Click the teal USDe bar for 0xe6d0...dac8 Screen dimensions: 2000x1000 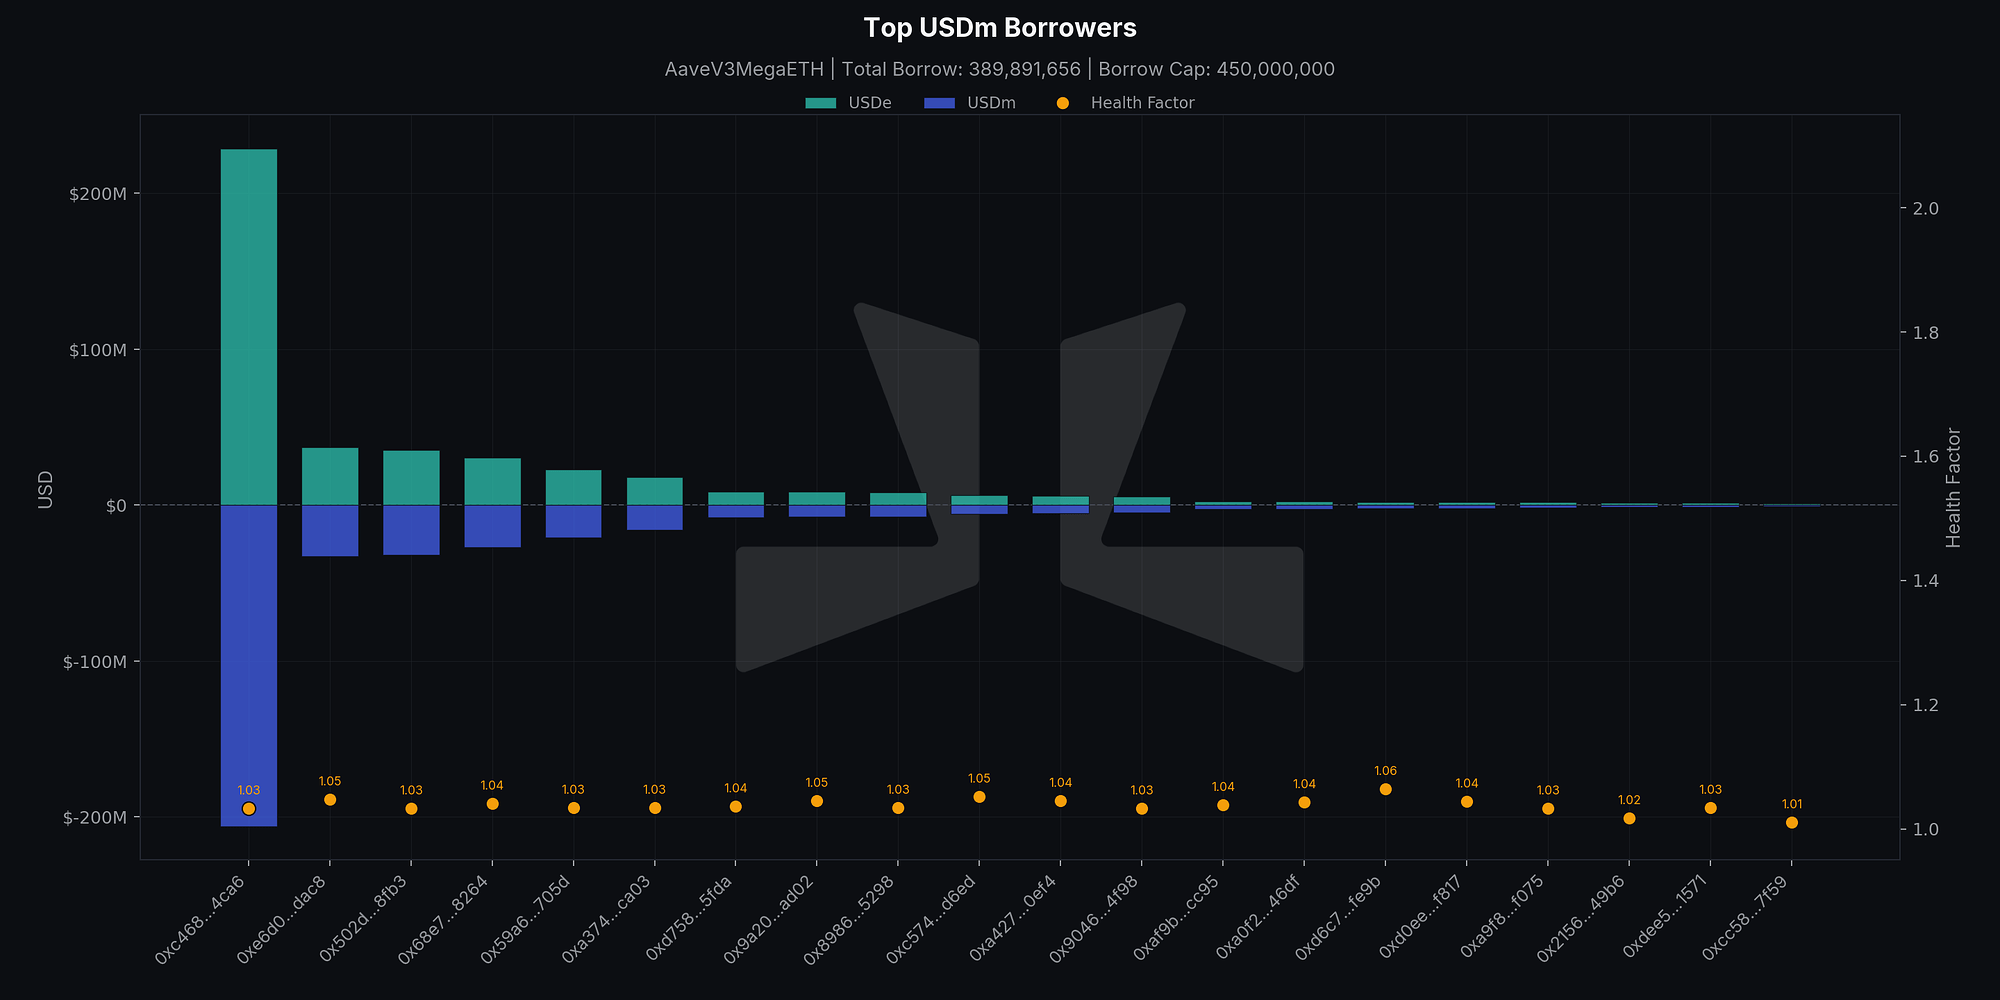coord(330,476)
